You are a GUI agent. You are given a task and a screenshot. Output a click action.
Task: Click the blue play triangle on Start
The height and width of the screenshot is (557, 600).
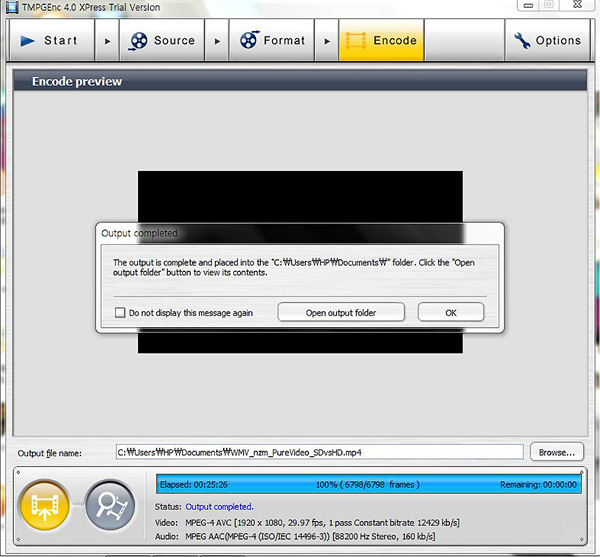tap(27, 41)
